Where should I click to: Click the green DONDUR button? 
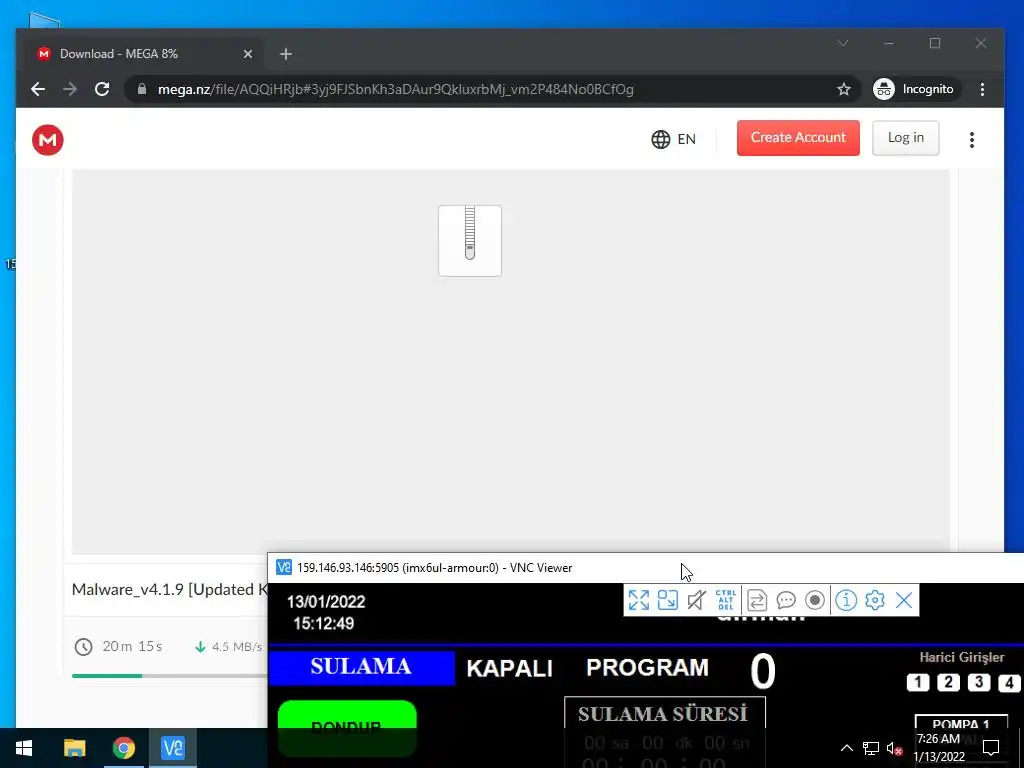[x=347, y=728]
